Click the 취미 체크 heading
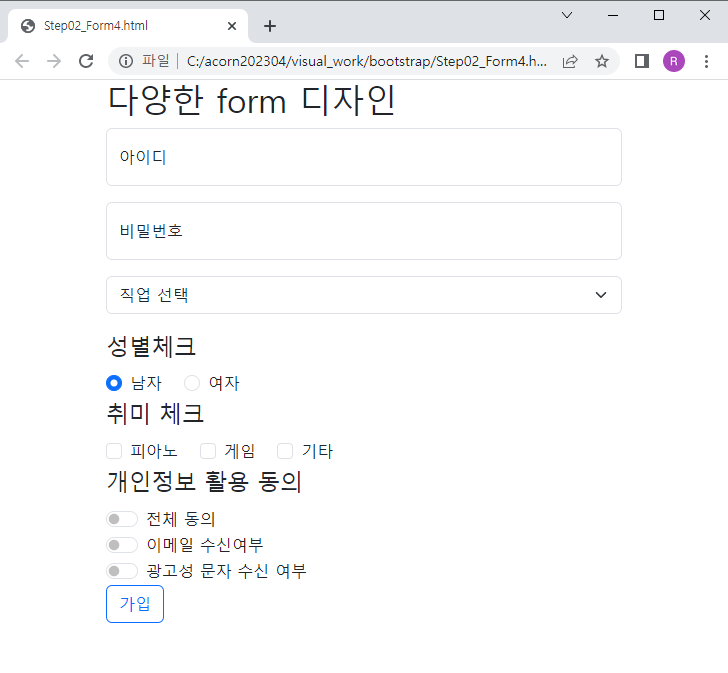This screenshot has width=728, height=673. [x=156, y=414]
